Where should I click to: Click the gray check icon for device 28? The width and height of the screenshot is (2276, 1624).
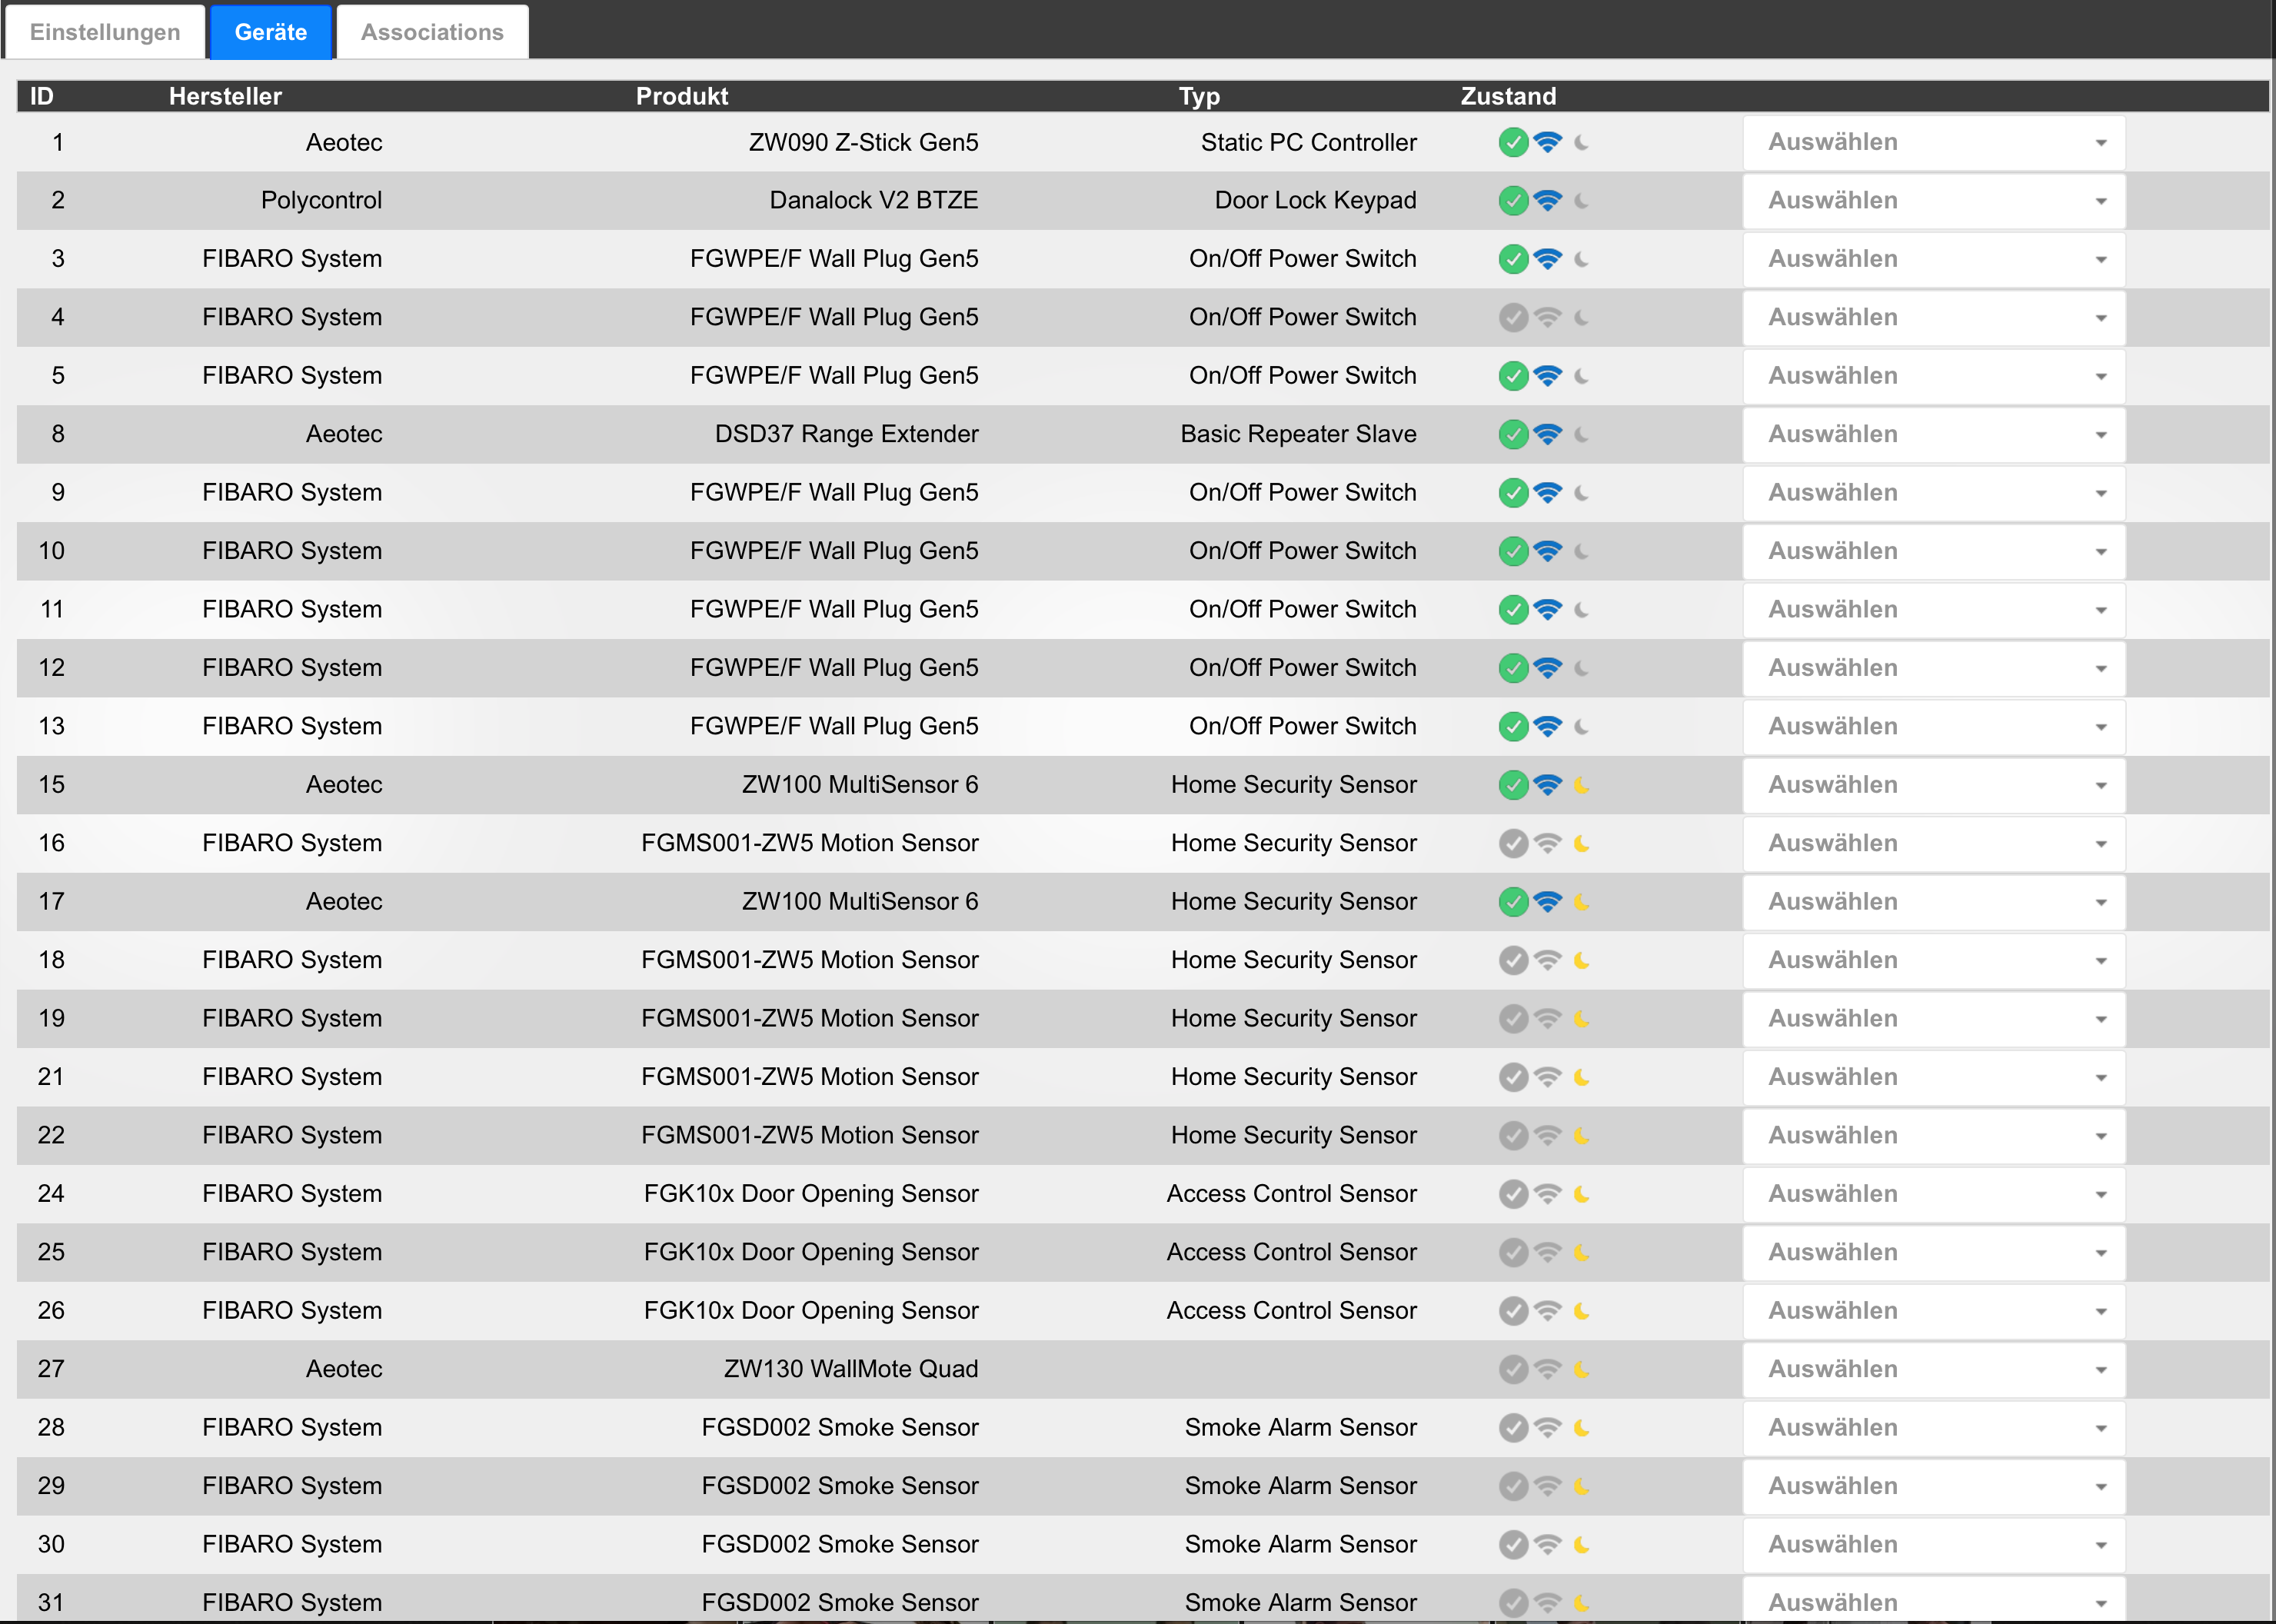pos(1513,1428)
